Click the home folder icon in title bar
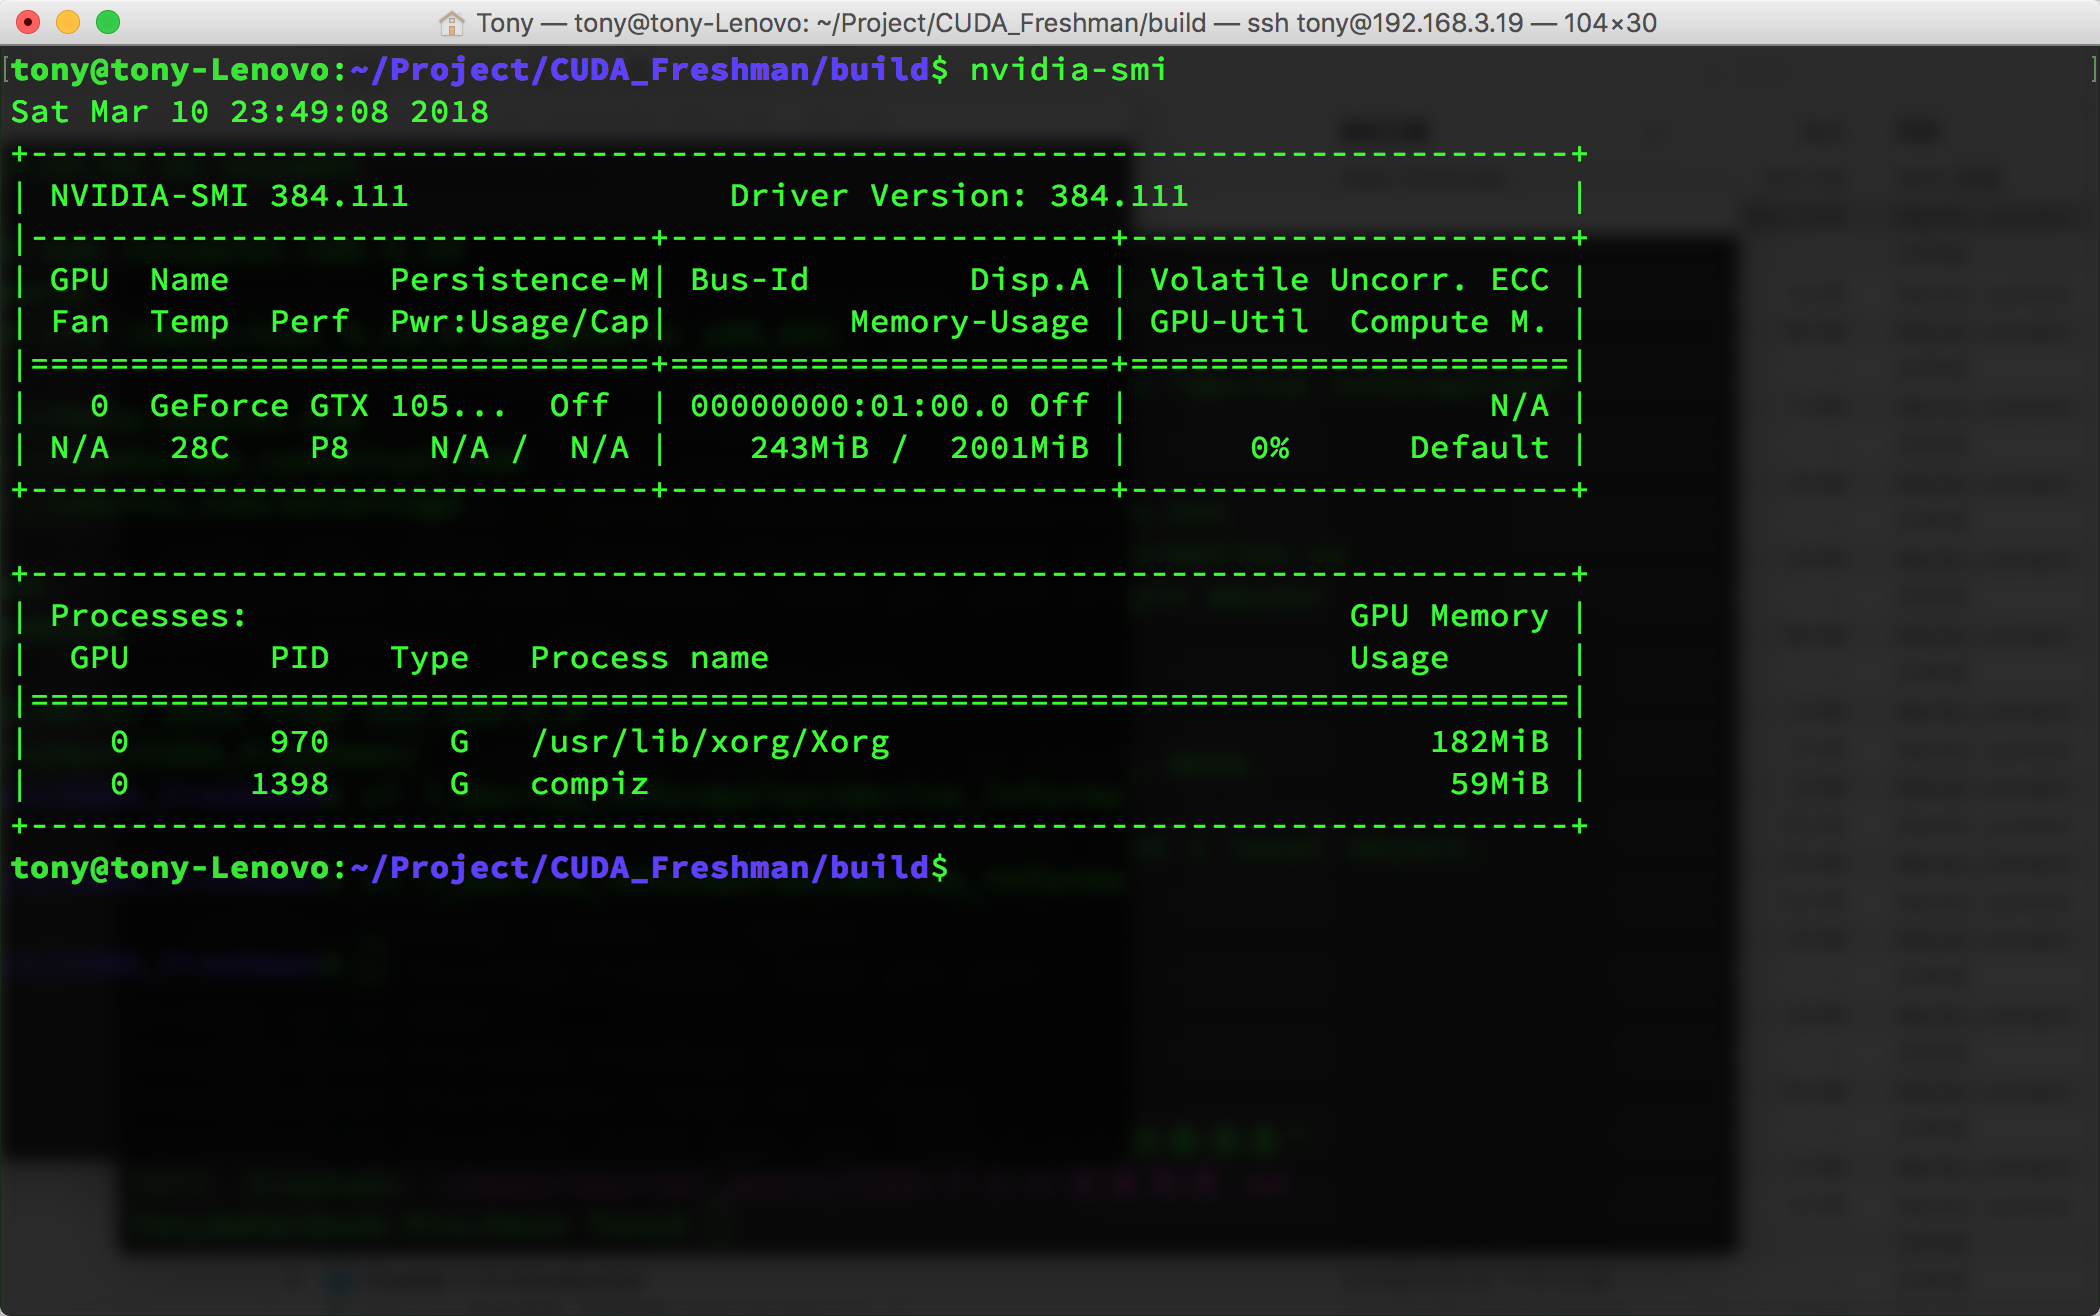 click(452, 23)
